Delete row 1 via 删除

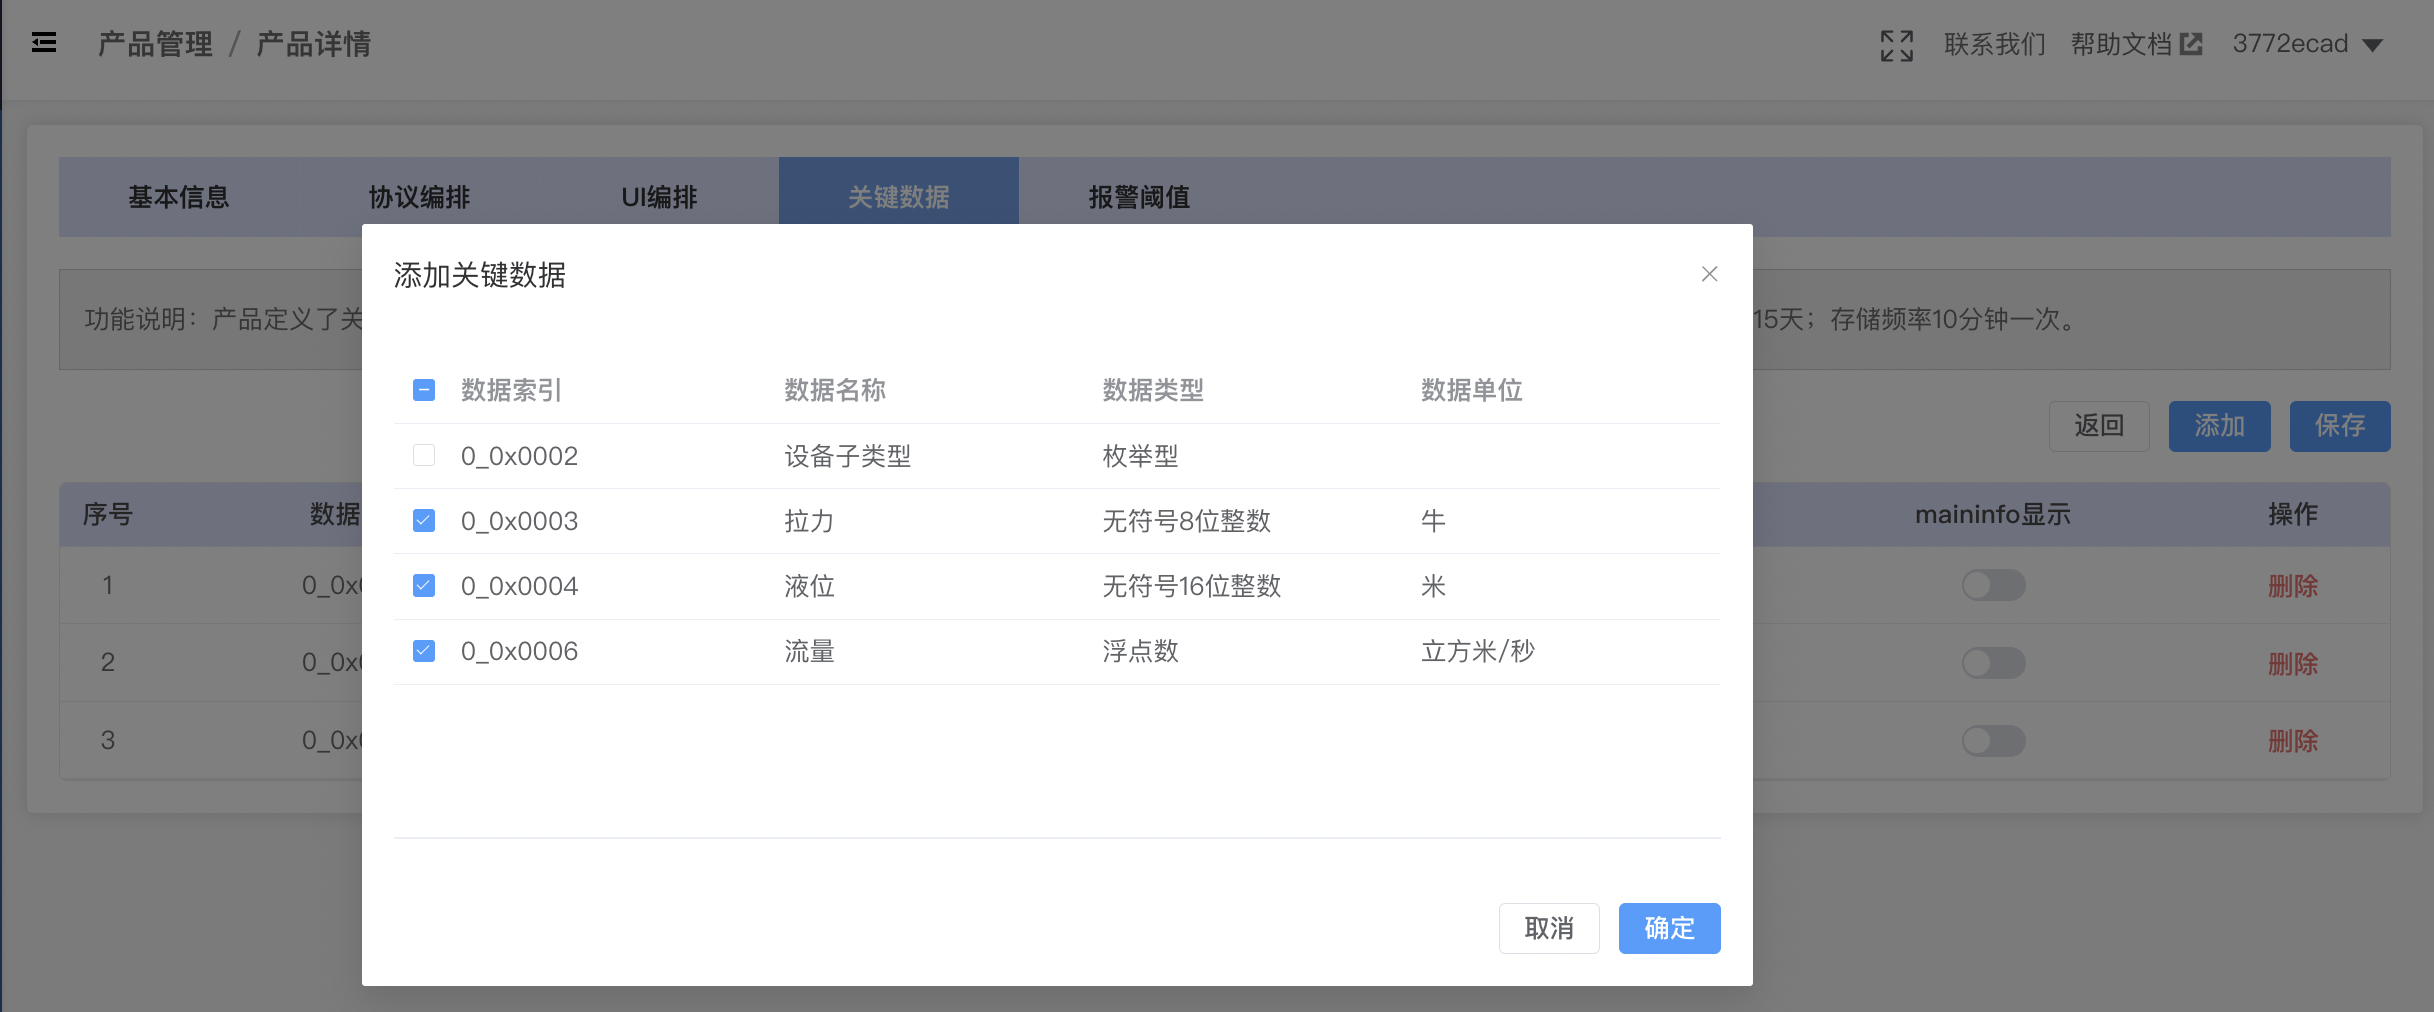point(2292,586)
